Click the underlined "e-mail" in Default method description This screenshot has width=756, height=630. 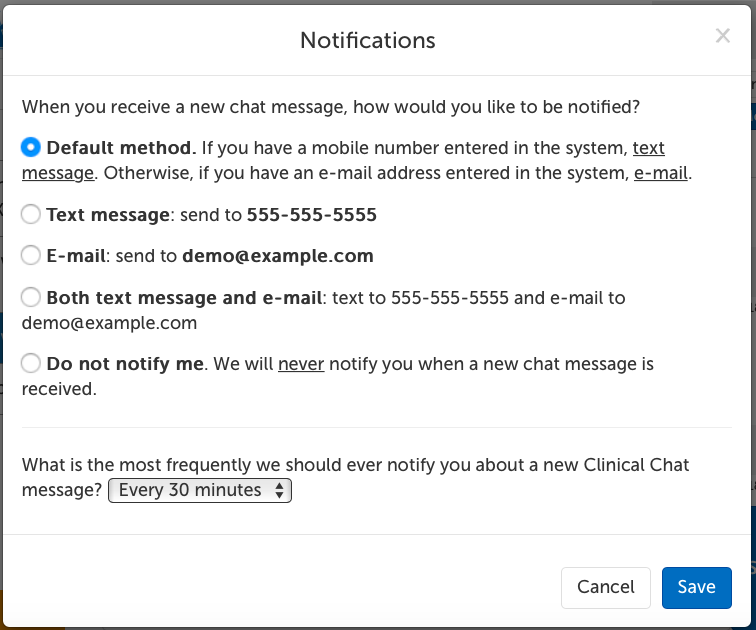660,172
